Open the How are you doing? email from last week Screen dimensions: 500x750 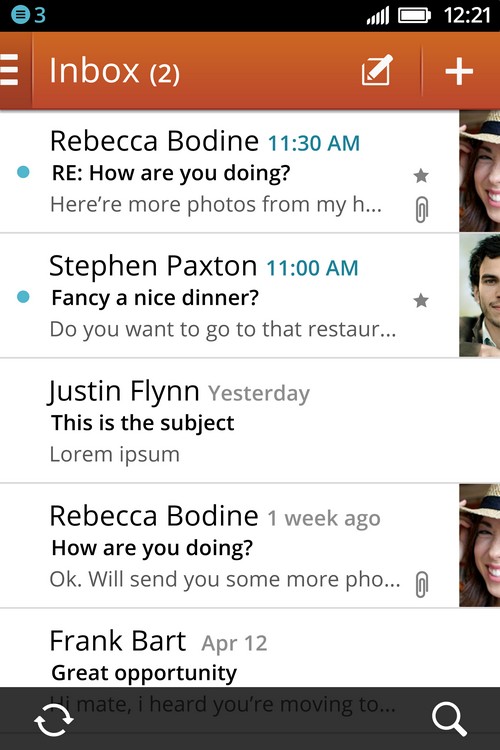(230, 546)
